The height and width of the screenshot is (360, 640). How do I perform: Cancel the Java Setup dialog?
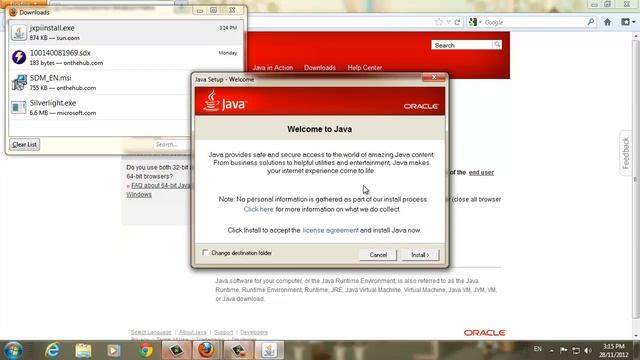[x=378, y=255]
